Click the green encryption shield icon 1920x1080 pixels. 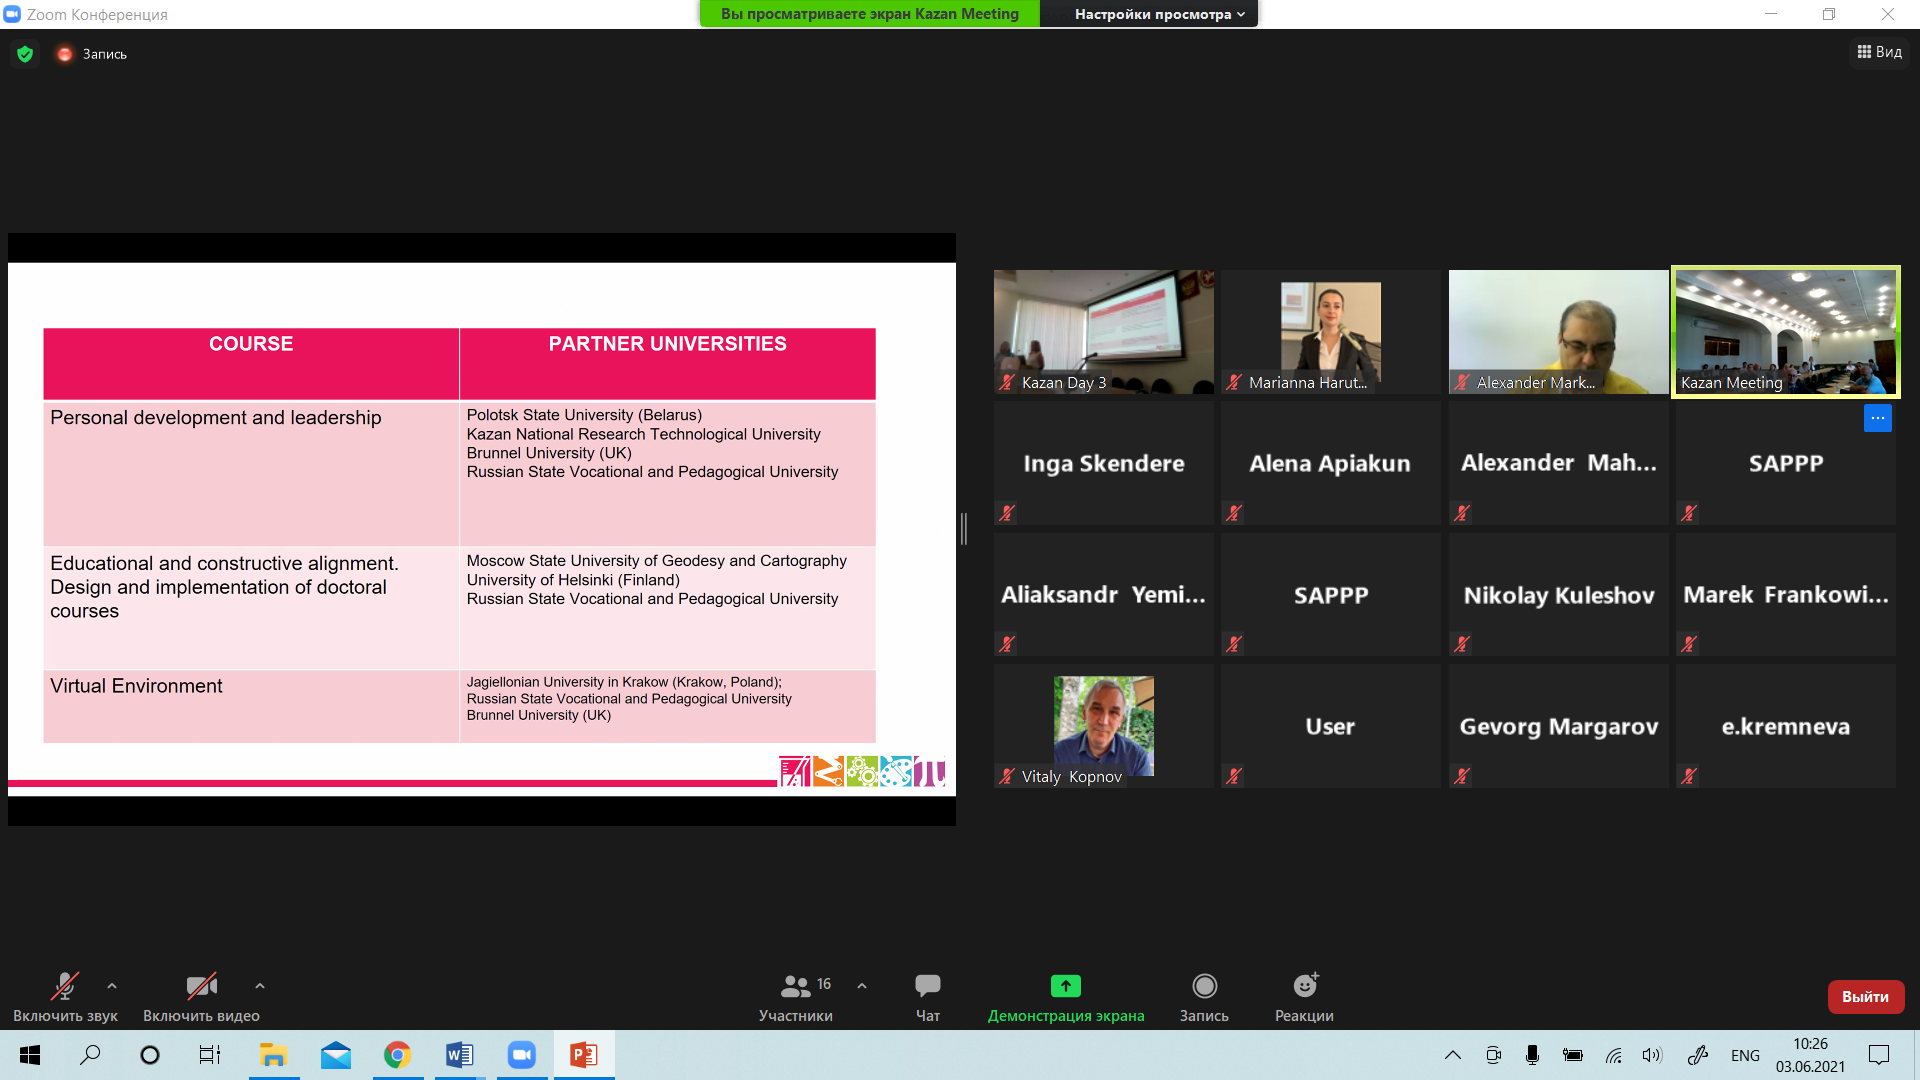pyautogui.click(x=25, y=54)
